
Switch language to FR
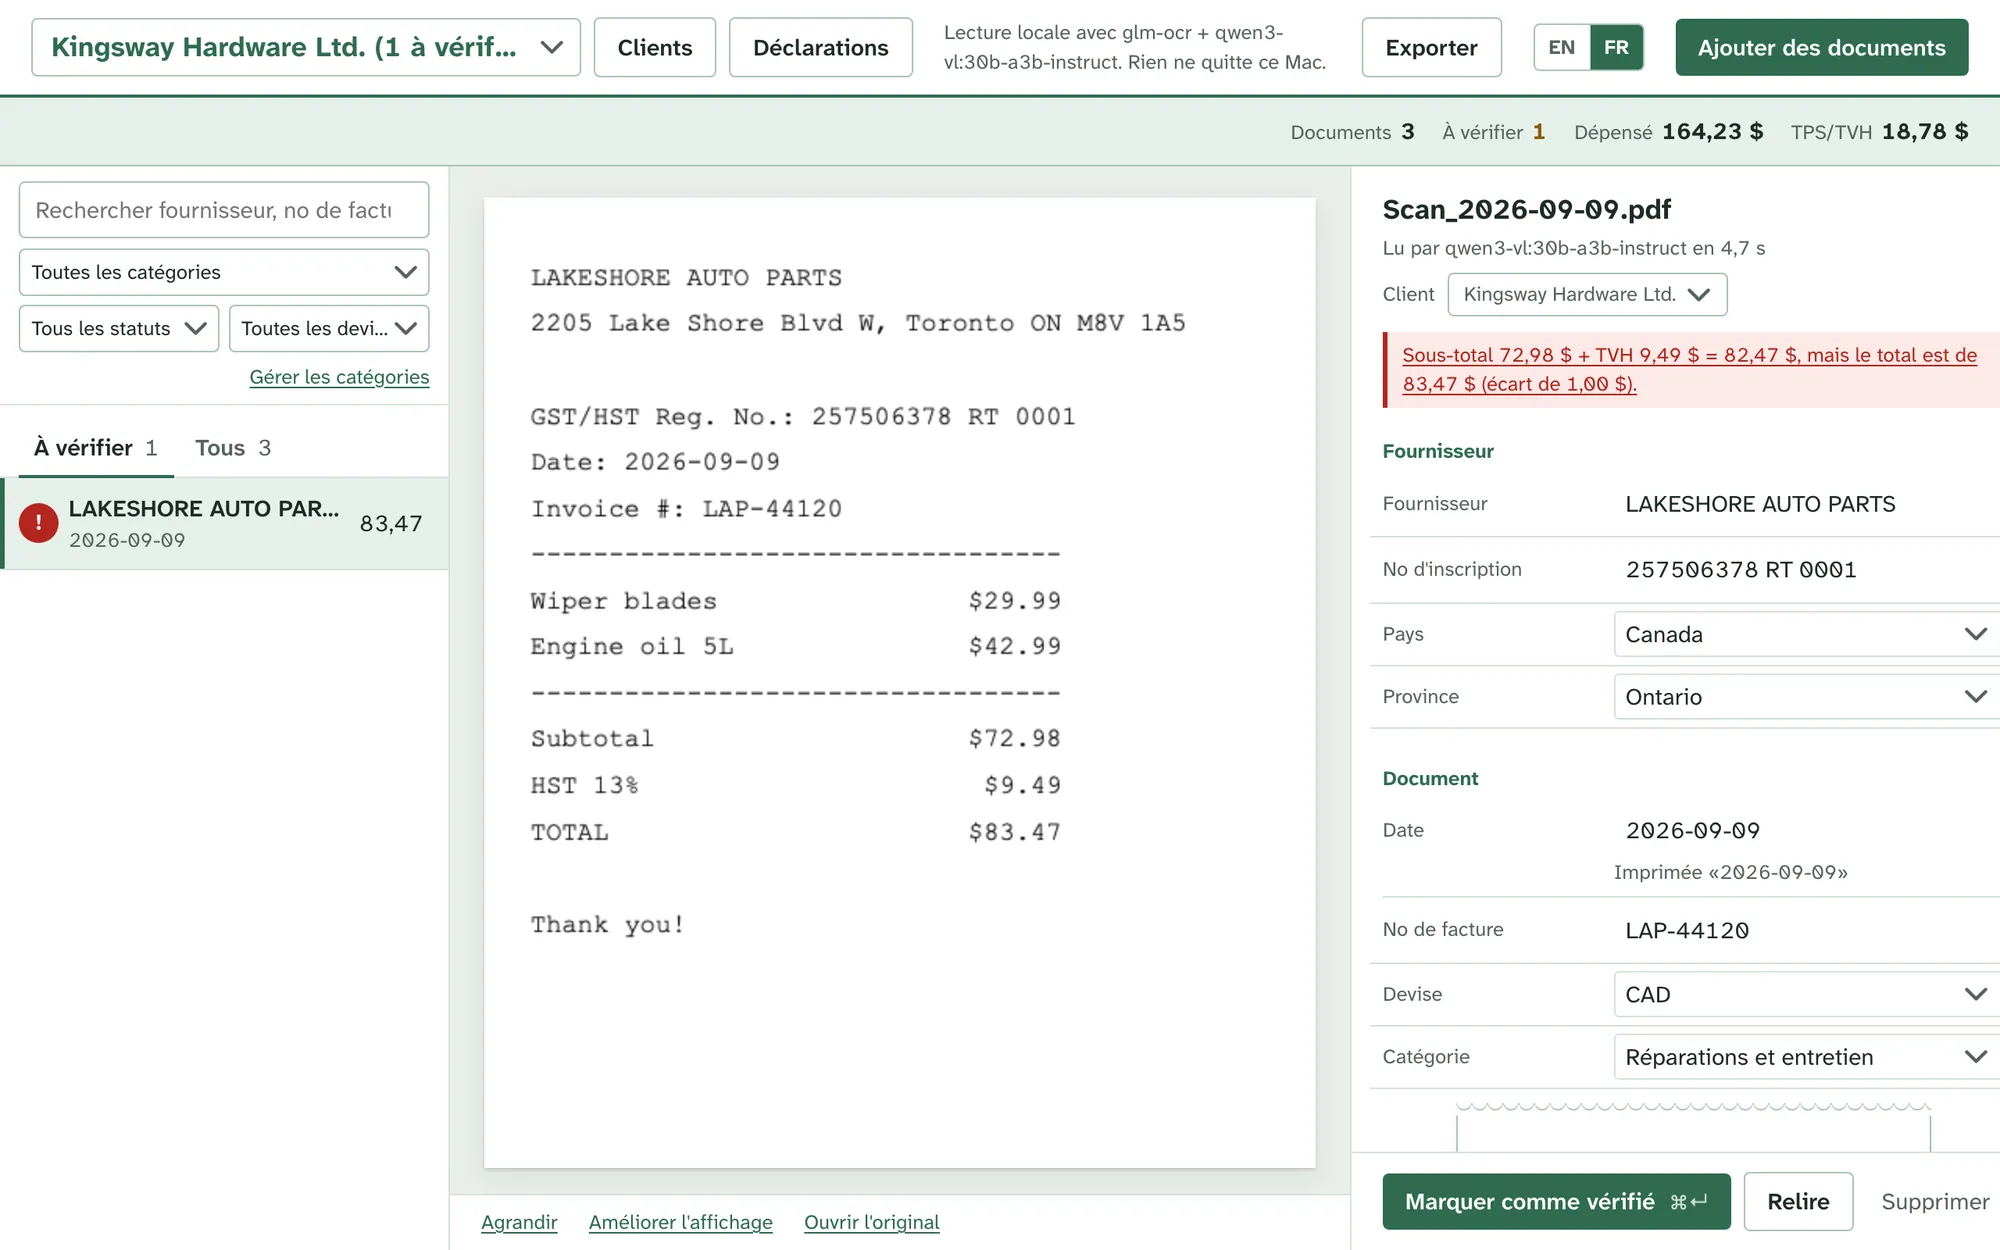pos(1616,47)
